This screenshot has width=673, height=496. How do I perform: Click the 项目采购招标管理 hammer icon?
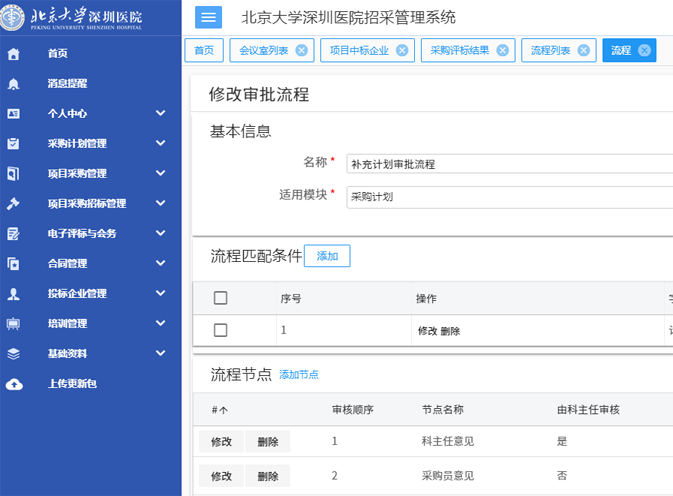[x=13, y=204]
